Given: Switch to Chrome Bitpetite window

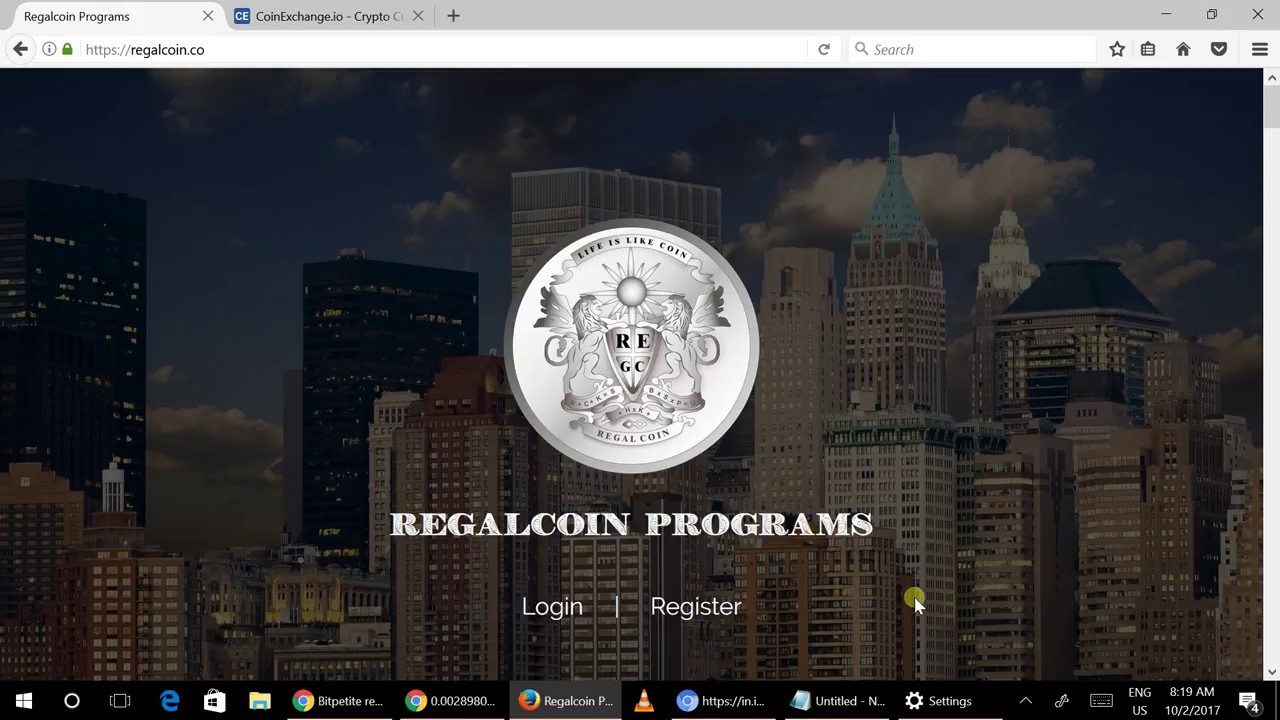Looking at the screenshot, I should click(338, 701).
